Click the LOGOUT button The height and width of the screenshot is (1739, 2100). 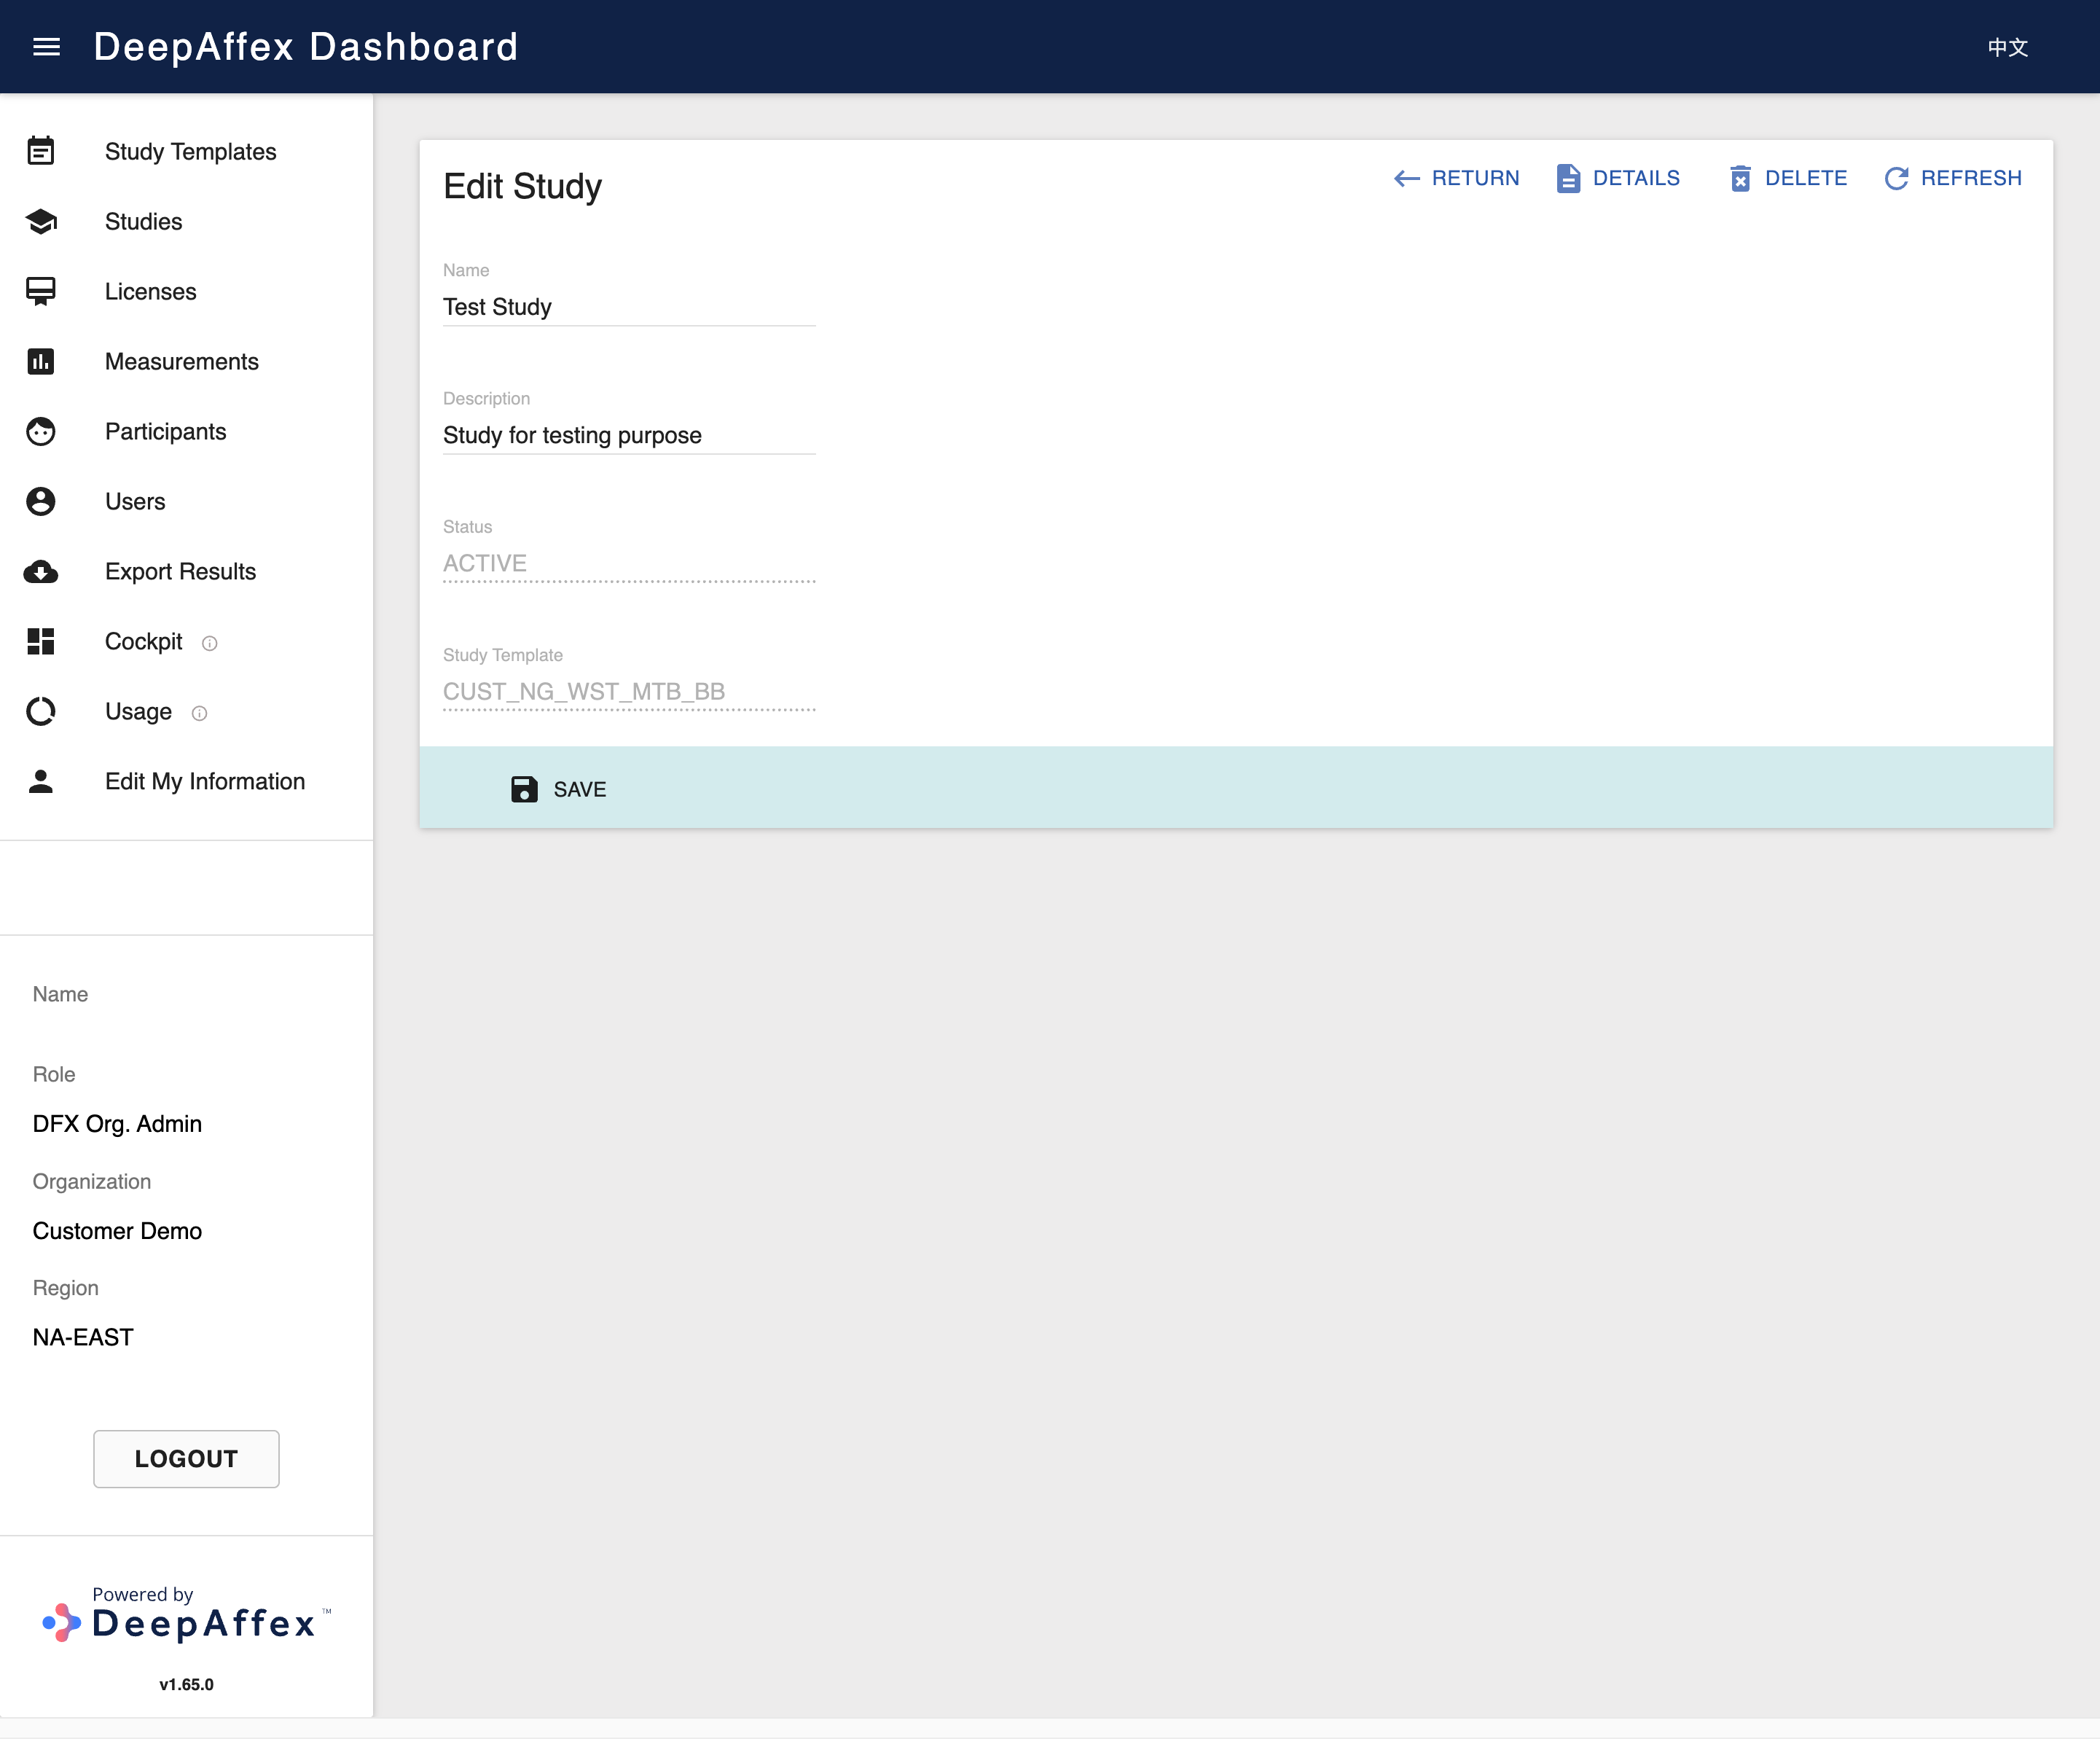(x=186, y=1458)
